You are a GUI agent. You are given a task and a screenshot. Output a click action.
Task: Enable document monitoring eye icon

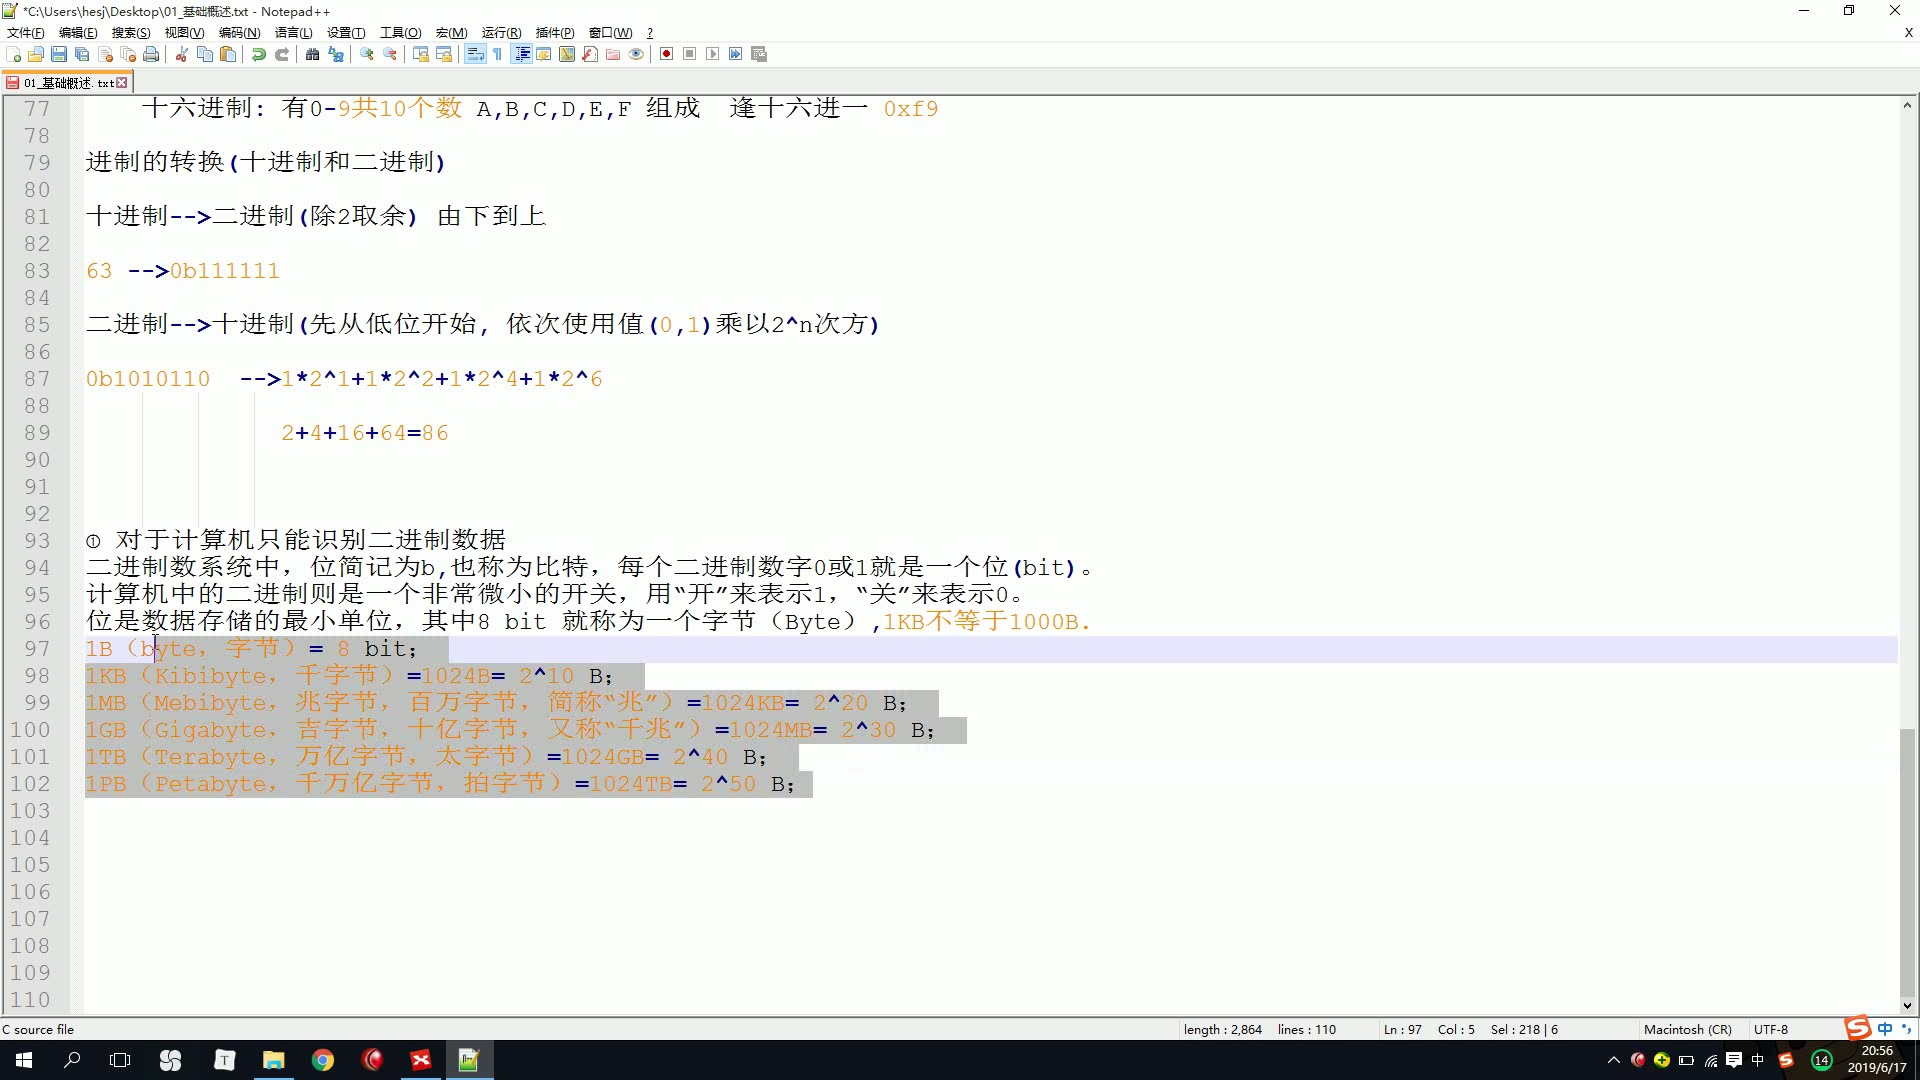tap(636, 54)
